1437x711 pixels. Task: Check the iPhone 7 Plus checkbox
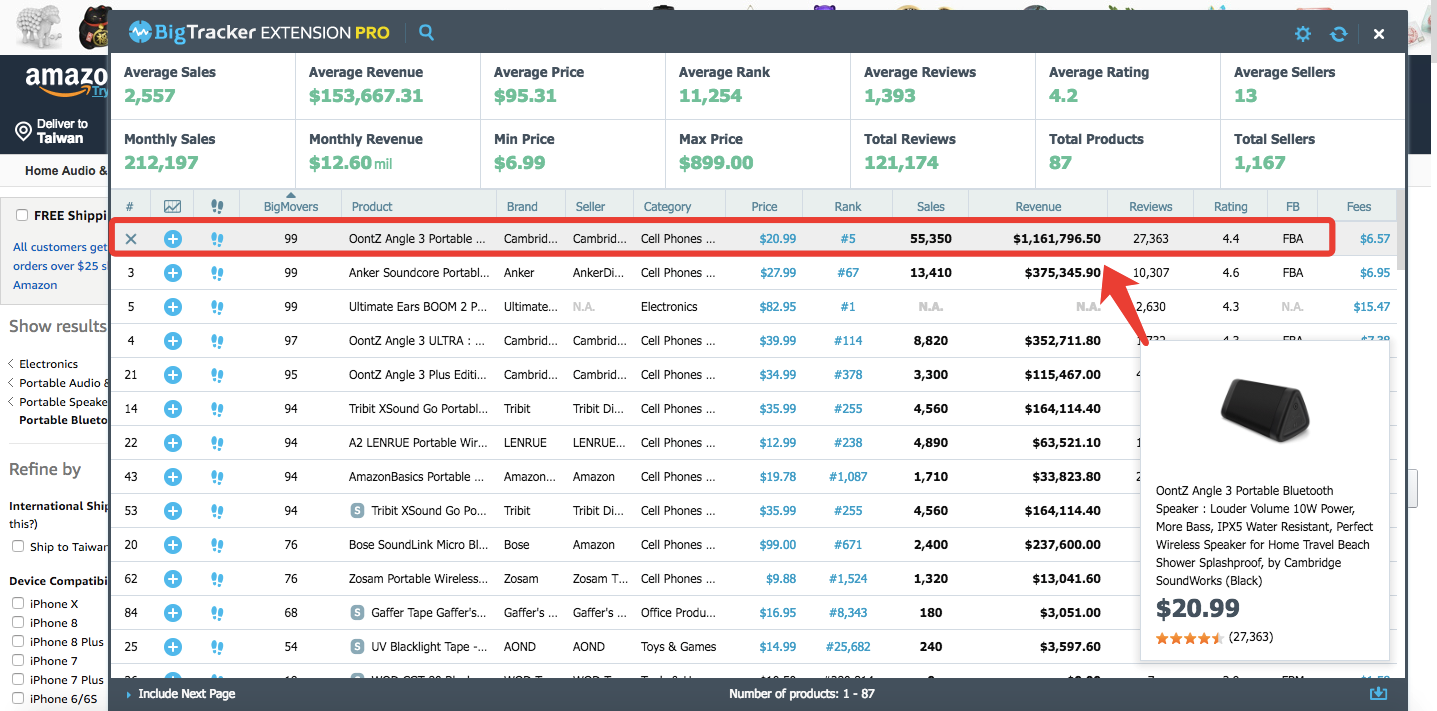[18, 680]
